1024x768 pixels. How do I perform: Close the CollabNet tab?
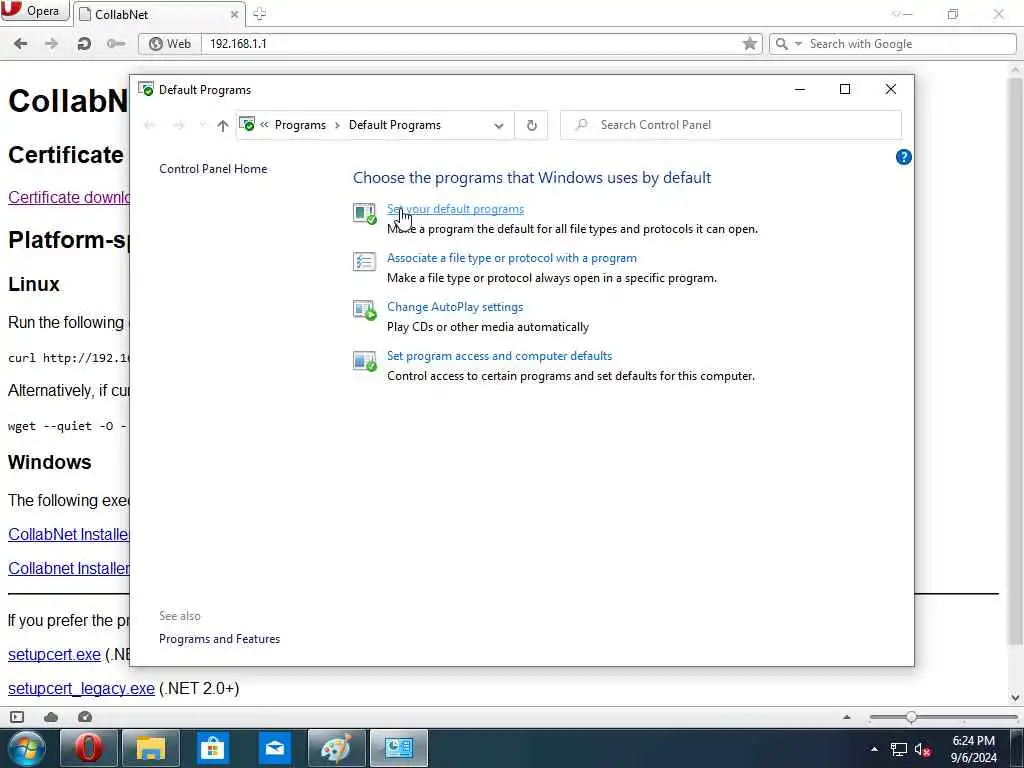[x=234, y=14]
